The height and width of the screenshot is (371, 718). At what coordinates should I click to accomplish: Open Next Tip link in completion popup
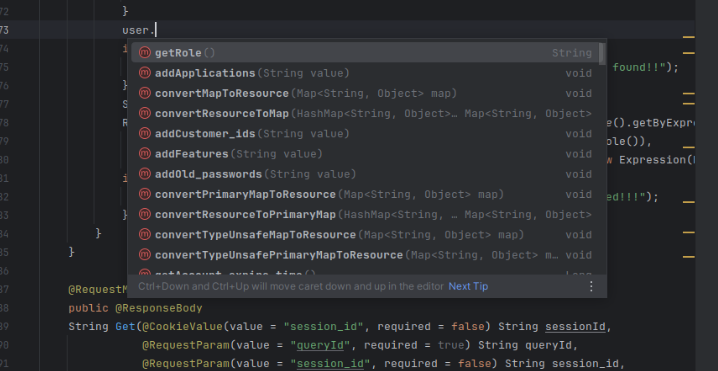[x=468, y=286]
